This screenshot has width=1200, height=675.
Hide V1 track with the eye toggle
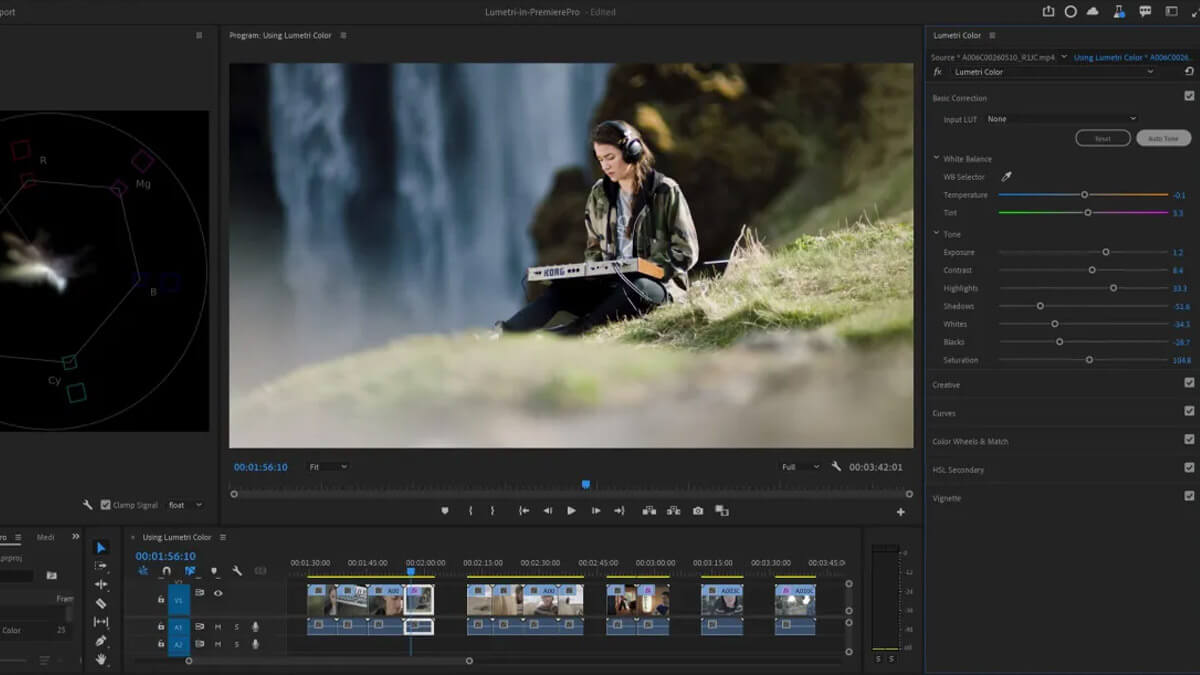pyautogui.click(x=218, y=593)
